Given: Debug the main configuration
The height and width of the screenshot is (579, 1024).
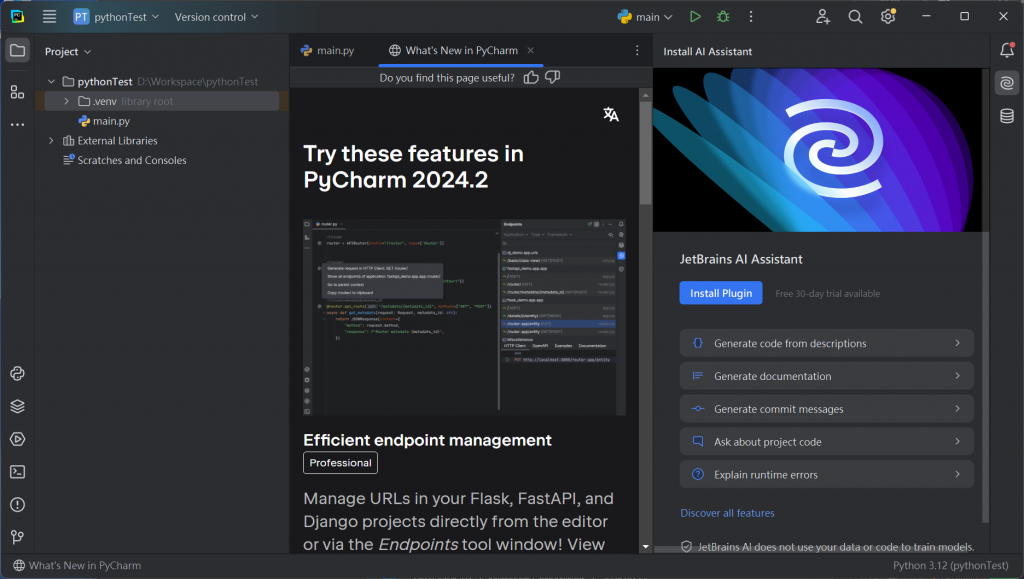Looking at the screenshot, I should pyautogui.click(x=723, y=17).
